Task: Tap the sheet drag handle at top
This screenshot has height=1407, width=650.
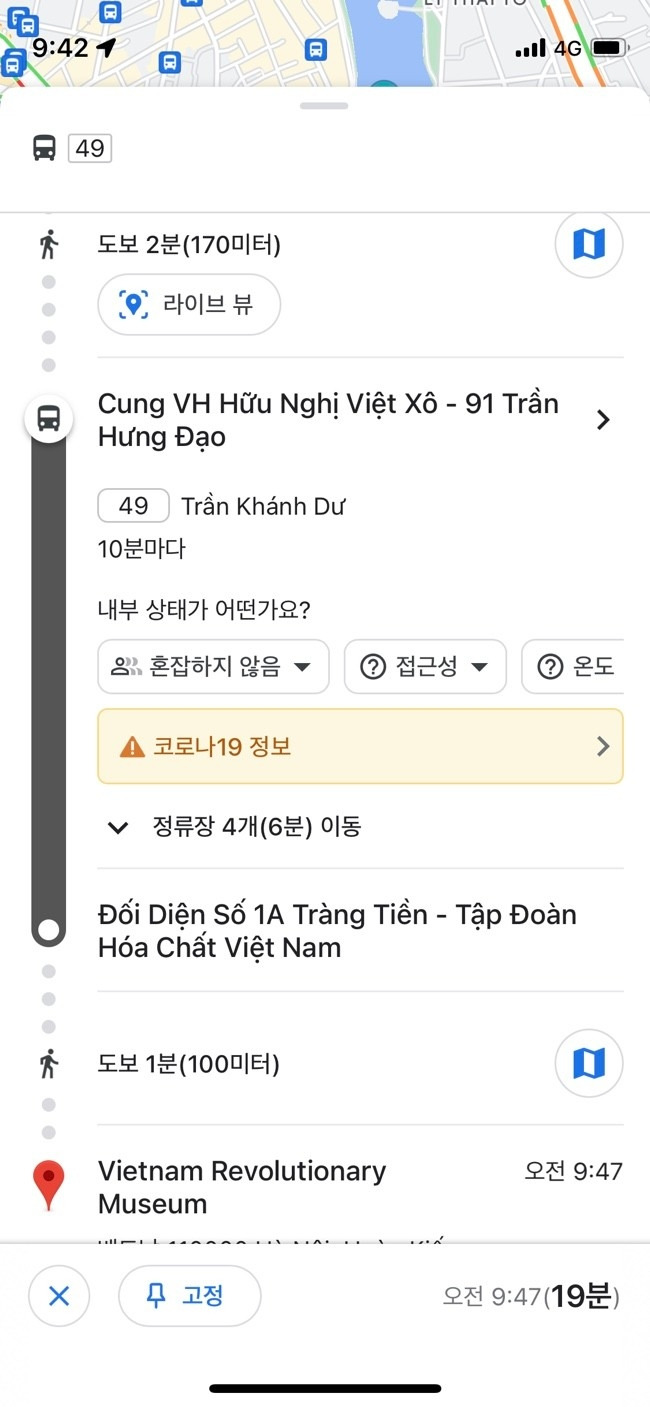Action: (x=322, y=106)
